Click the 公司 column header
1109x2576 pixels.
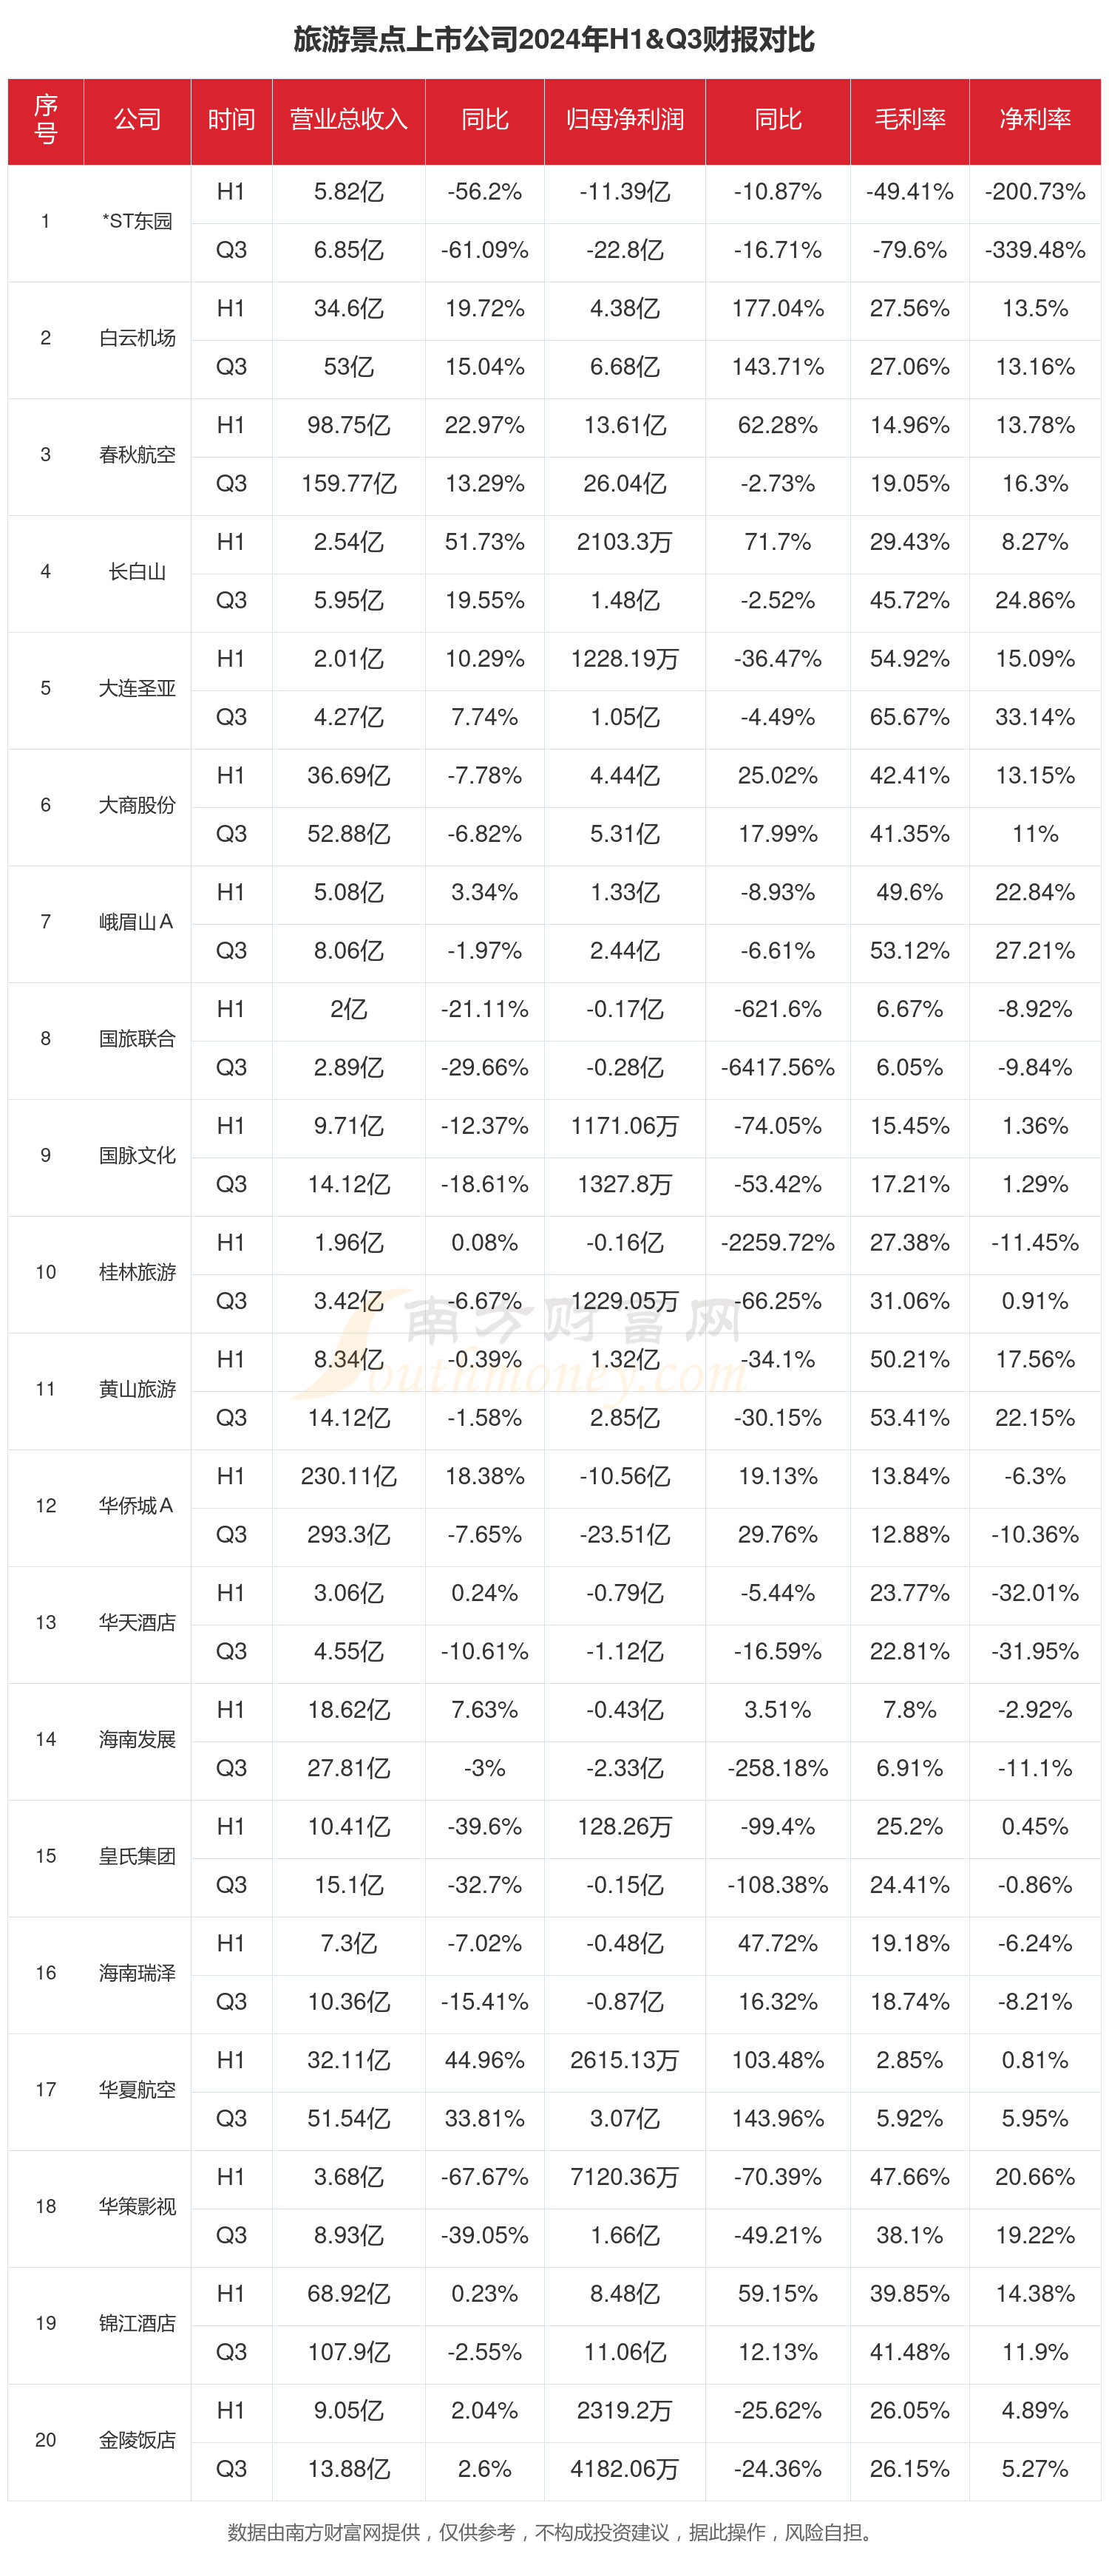137,120
